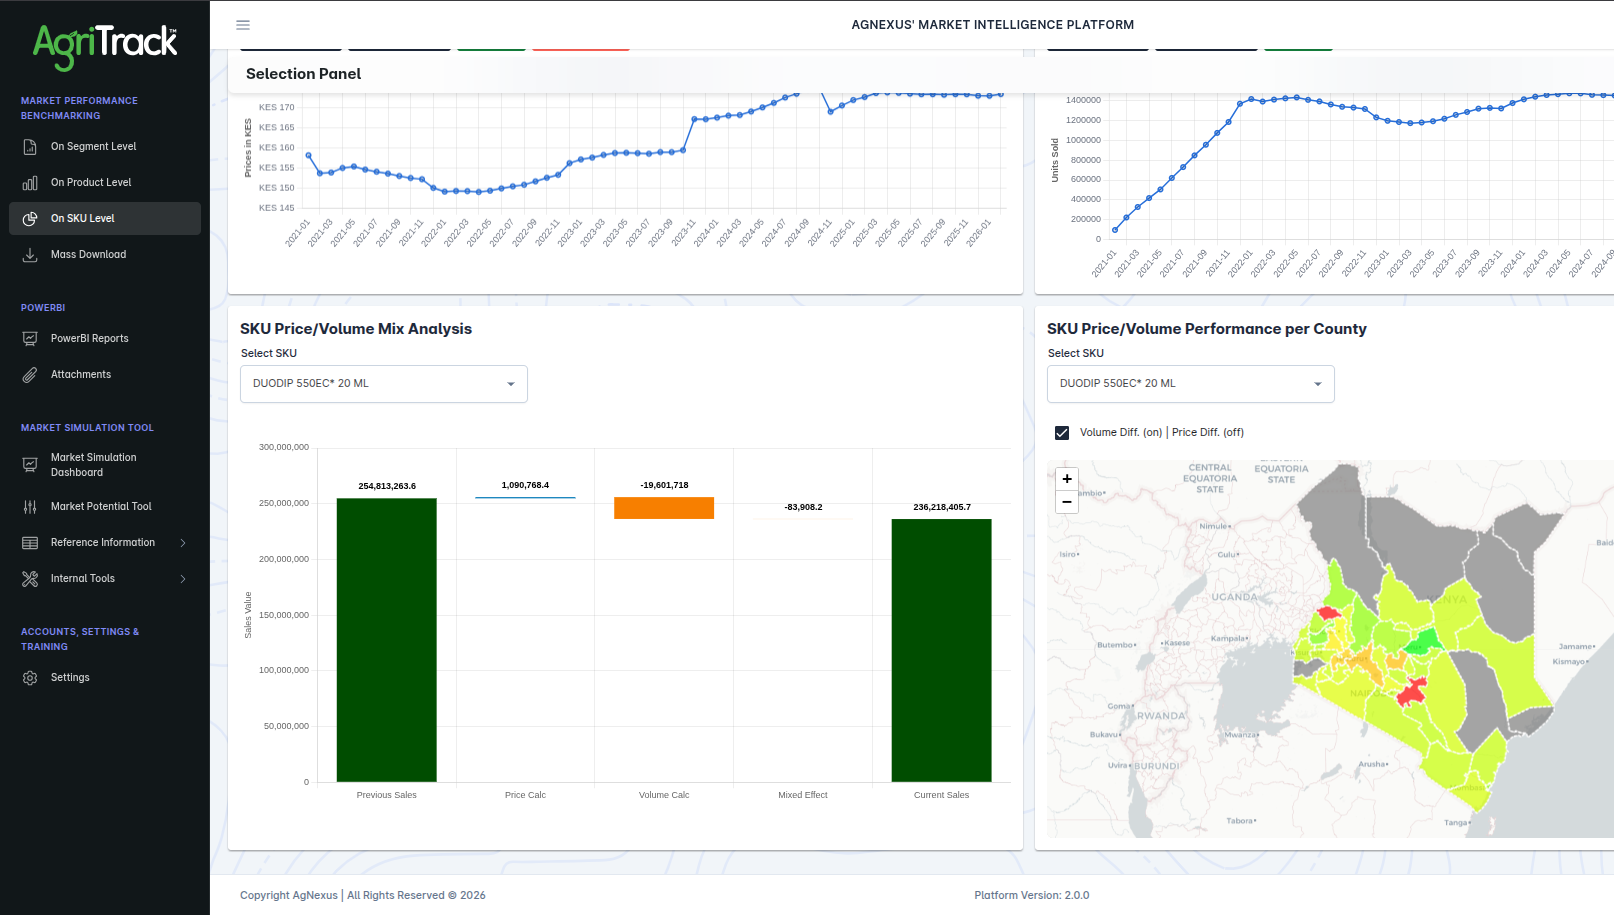Click the -83,908.2 Mixed Effect value
This screenshot has width=1614, height=915.
click(803, 507)
